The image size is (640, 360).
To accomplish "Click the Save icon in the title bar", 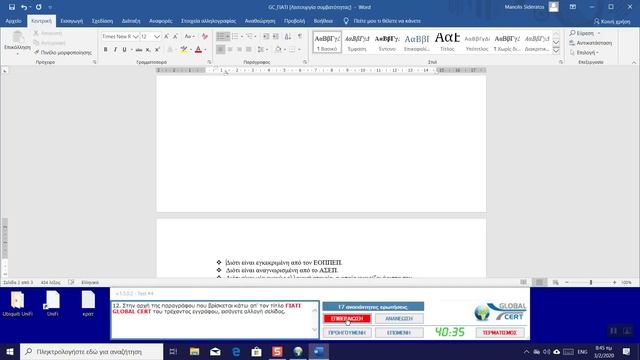I will (x=12, y=7).
